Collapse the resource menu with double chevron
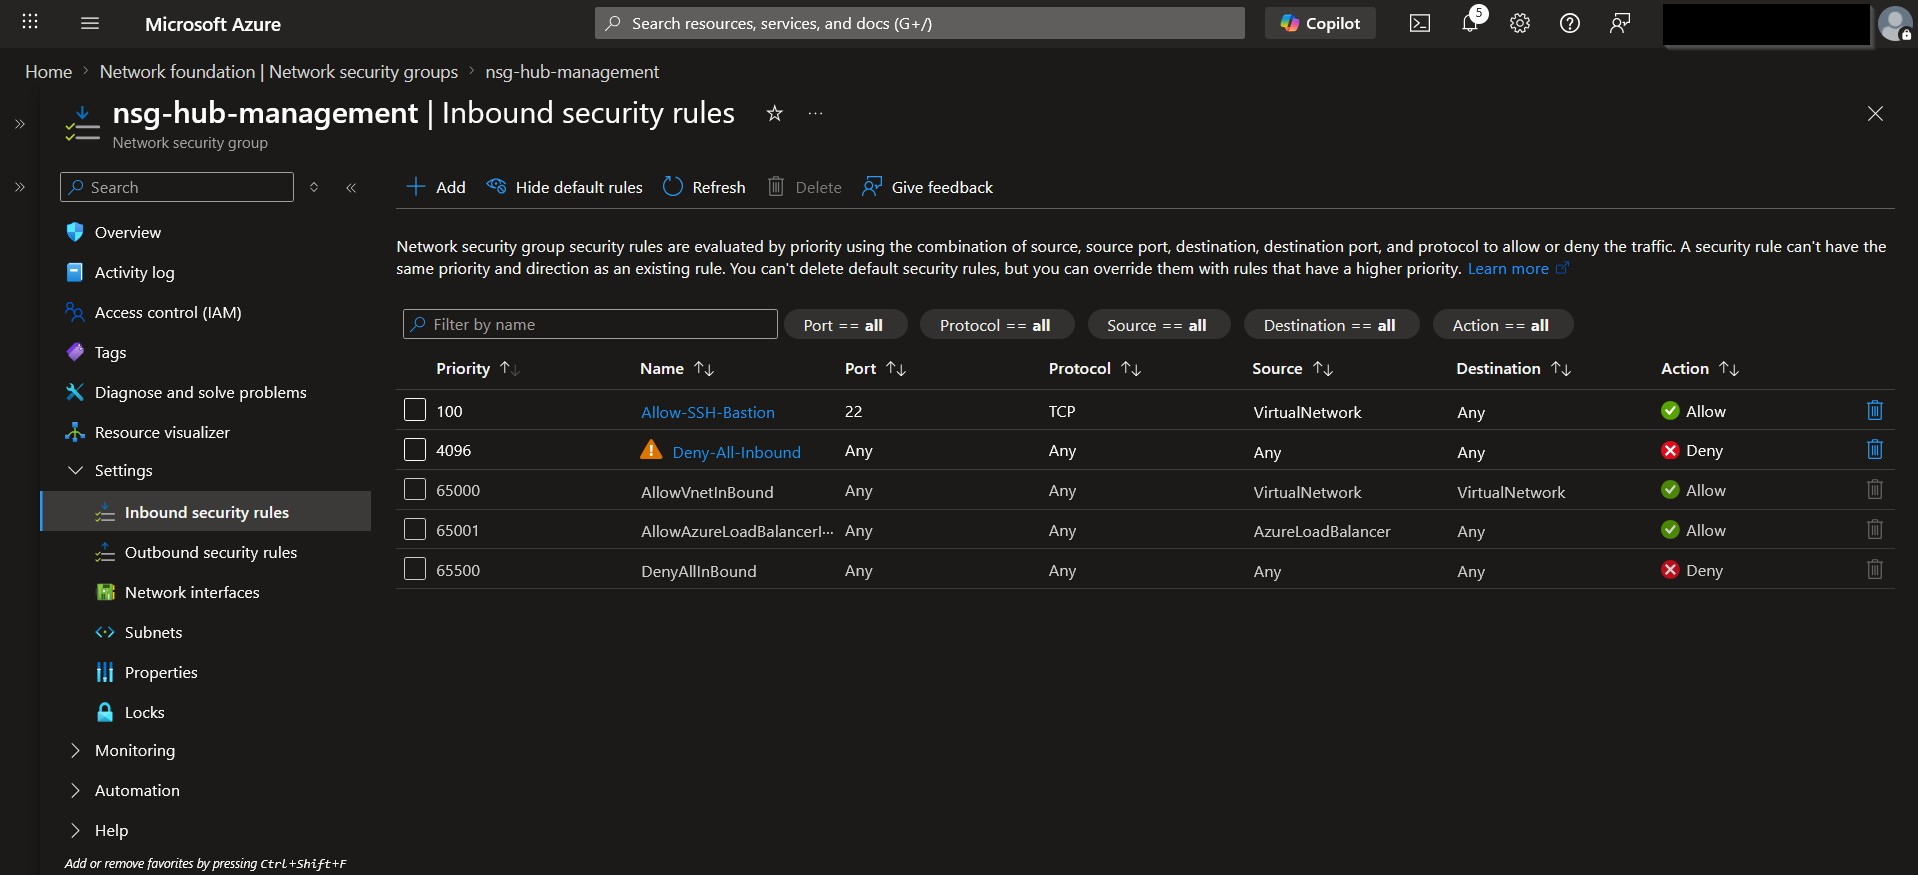The height and width of the screenshot is (875, 1918). click(351, 187)
